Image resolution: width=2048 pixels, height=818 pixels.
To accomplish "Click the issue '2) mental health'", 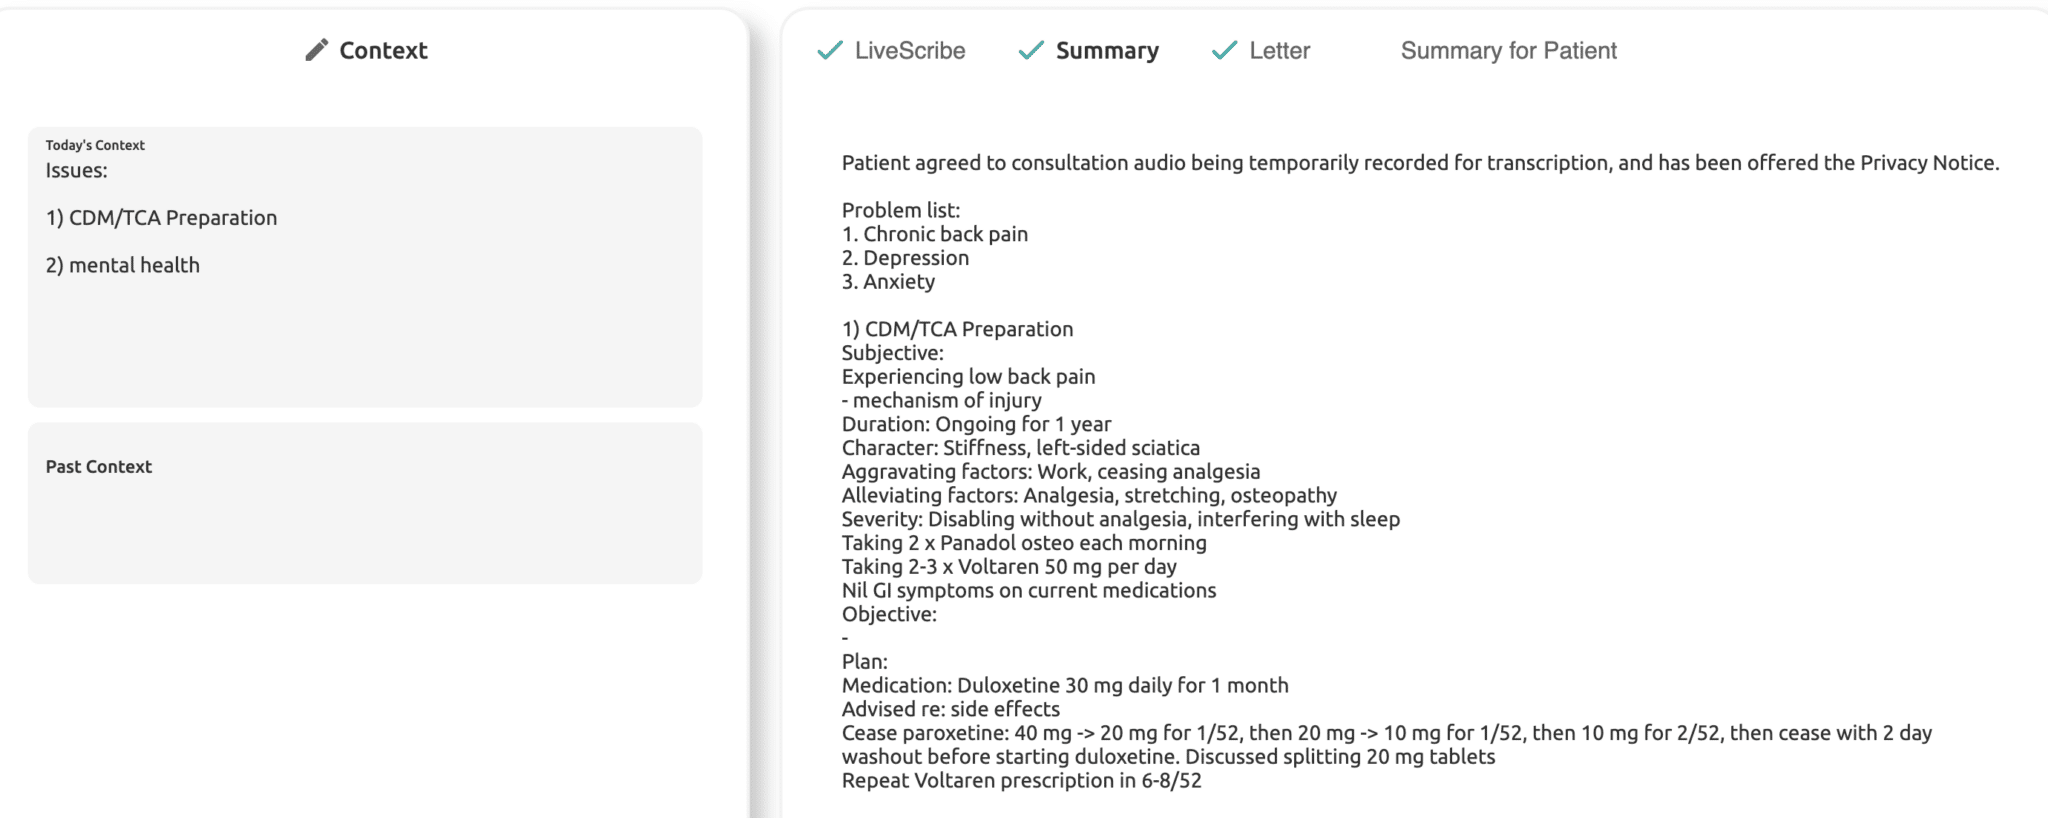I will click(122, 265).
